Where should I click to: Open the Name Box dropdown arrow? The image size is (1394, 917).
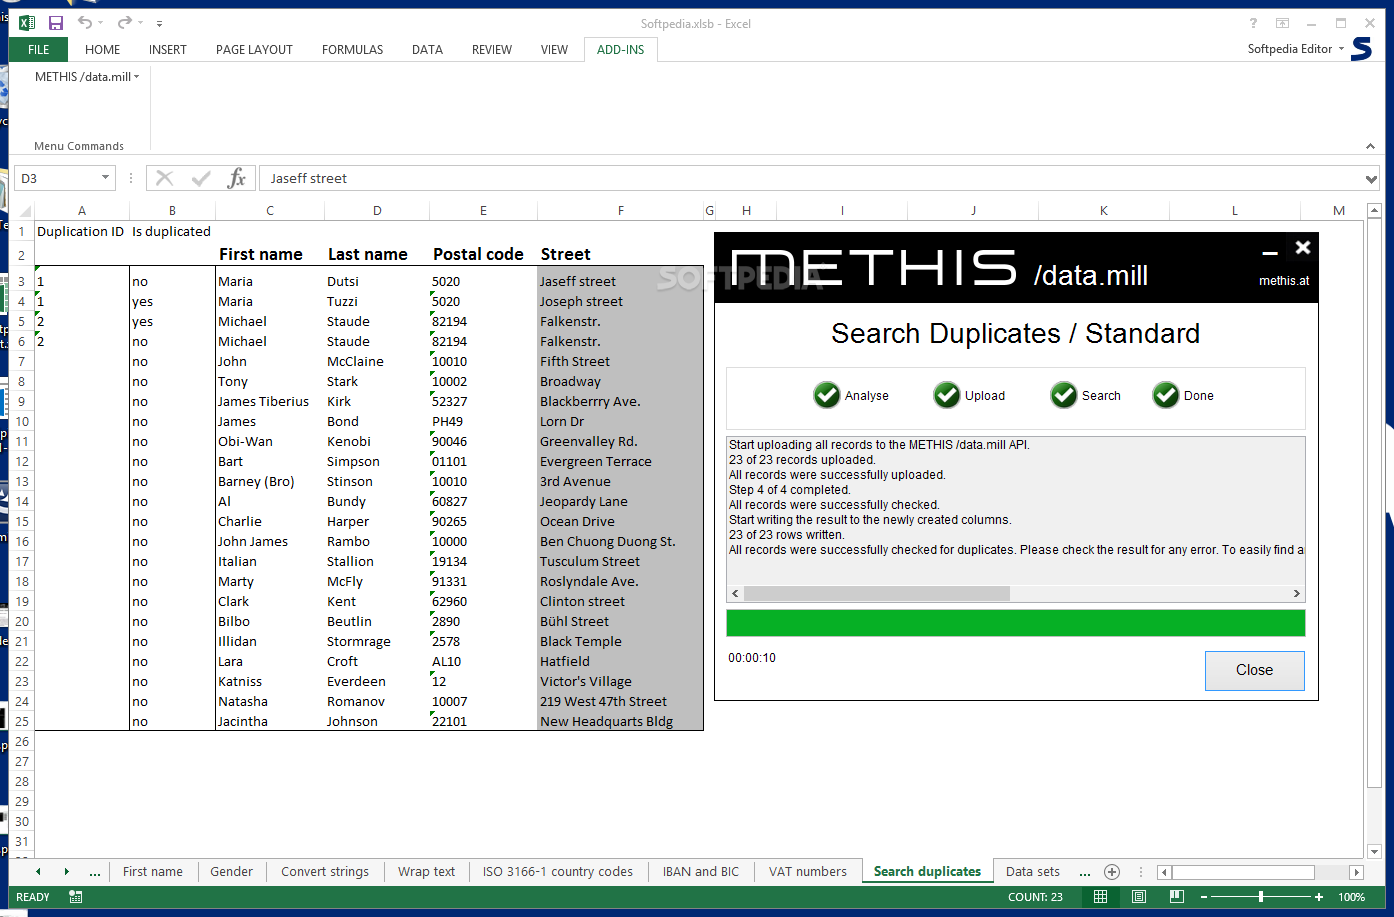click(105, 178)
